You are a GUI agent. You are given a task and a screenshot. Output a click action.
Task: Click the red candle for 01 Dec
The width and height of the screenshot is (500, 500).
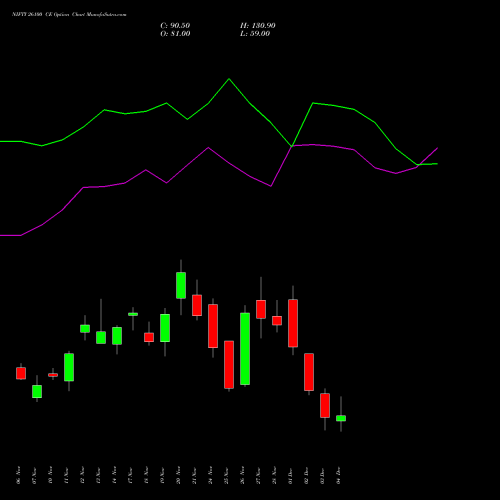pyautogui.click(x=293, y=323)
